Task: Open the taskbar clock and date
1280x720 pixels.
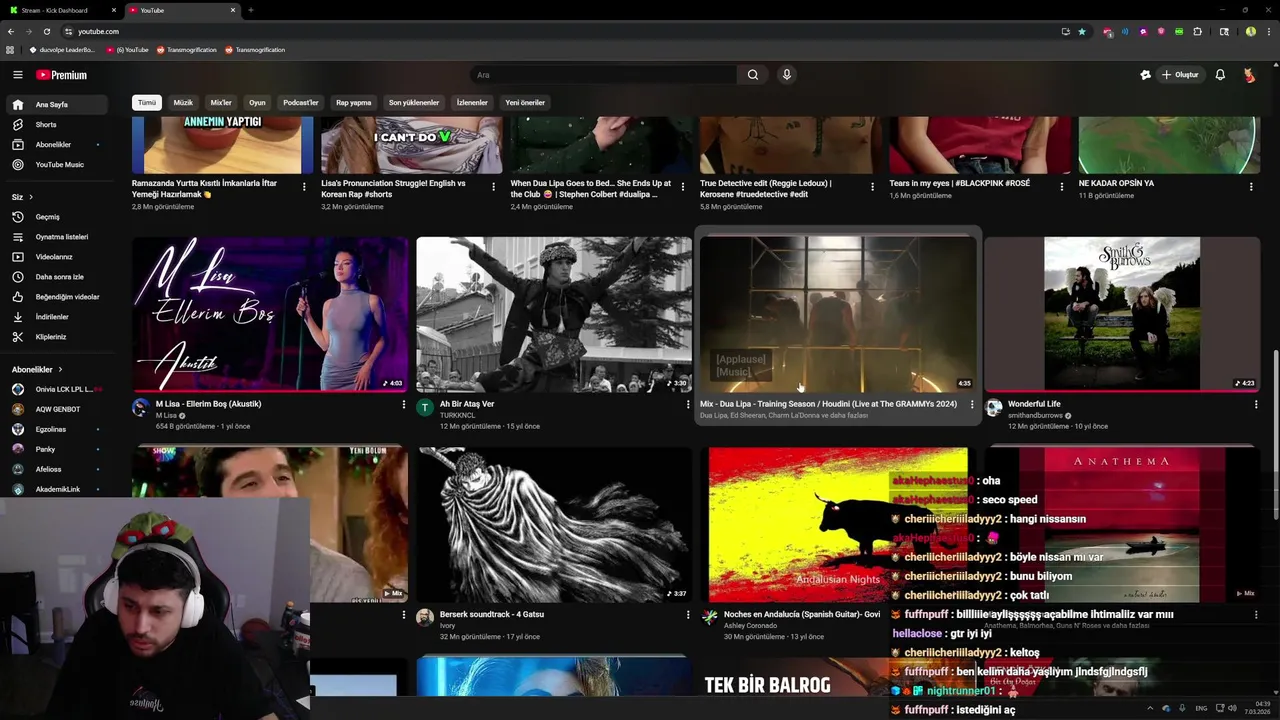Action: coord(1257,708)
